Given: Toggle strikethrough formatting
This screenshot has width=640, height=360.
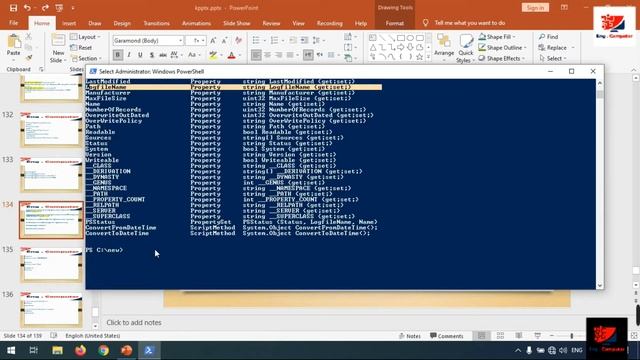Looking at the screenshot, I should 162,55.
